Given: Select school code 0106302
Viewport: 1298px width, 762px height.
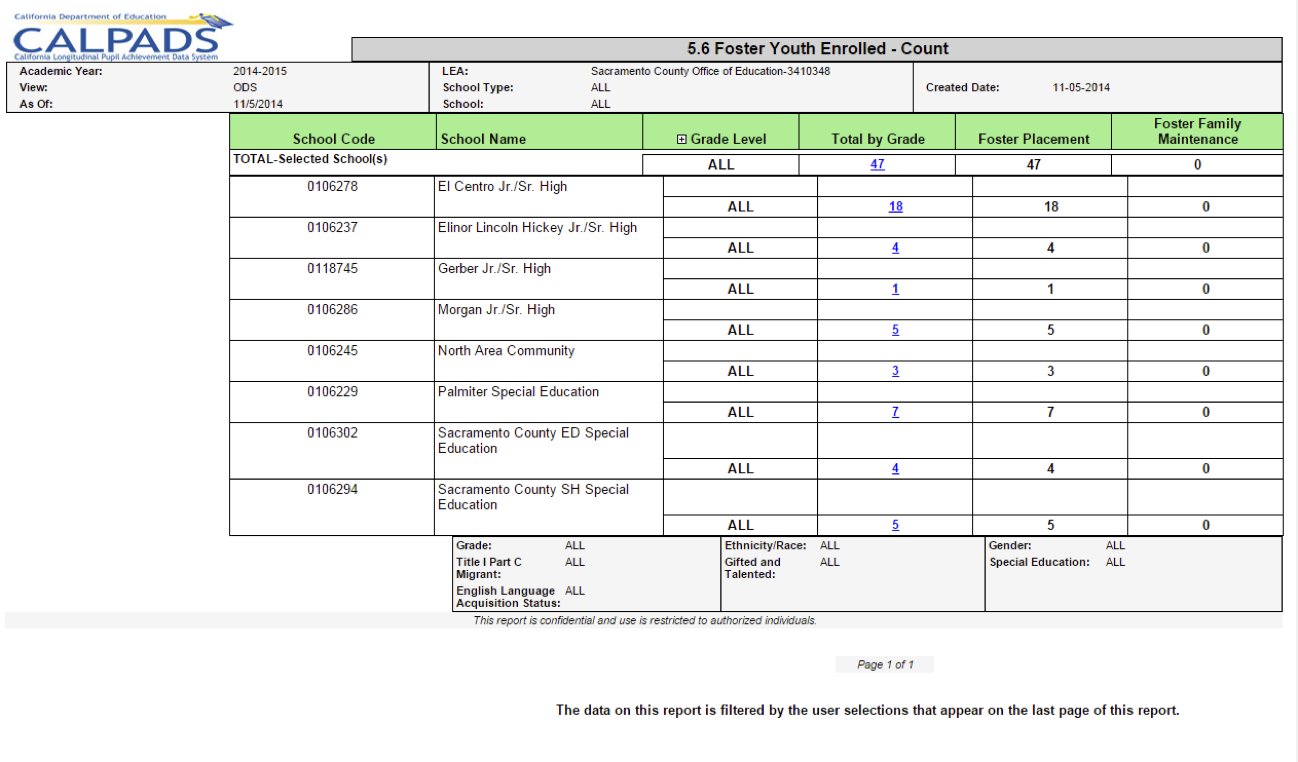Looking at the screenshot, I should point(332,432).
